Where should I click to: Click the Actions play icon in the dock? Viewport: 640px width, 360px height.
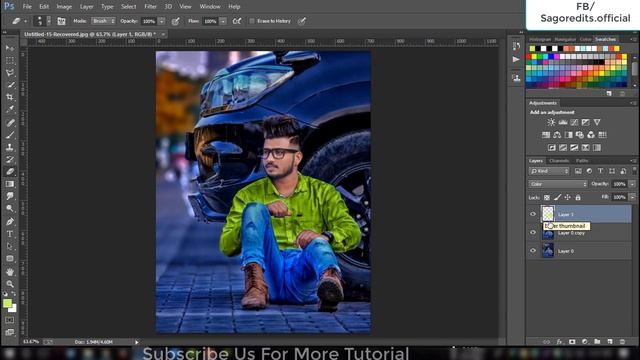(x=516, y=60)
